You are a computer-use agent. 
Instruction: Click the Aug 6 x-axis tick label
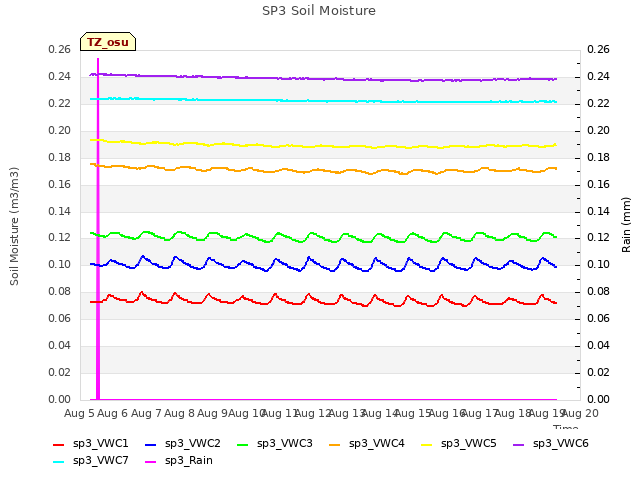coord(113,413)
